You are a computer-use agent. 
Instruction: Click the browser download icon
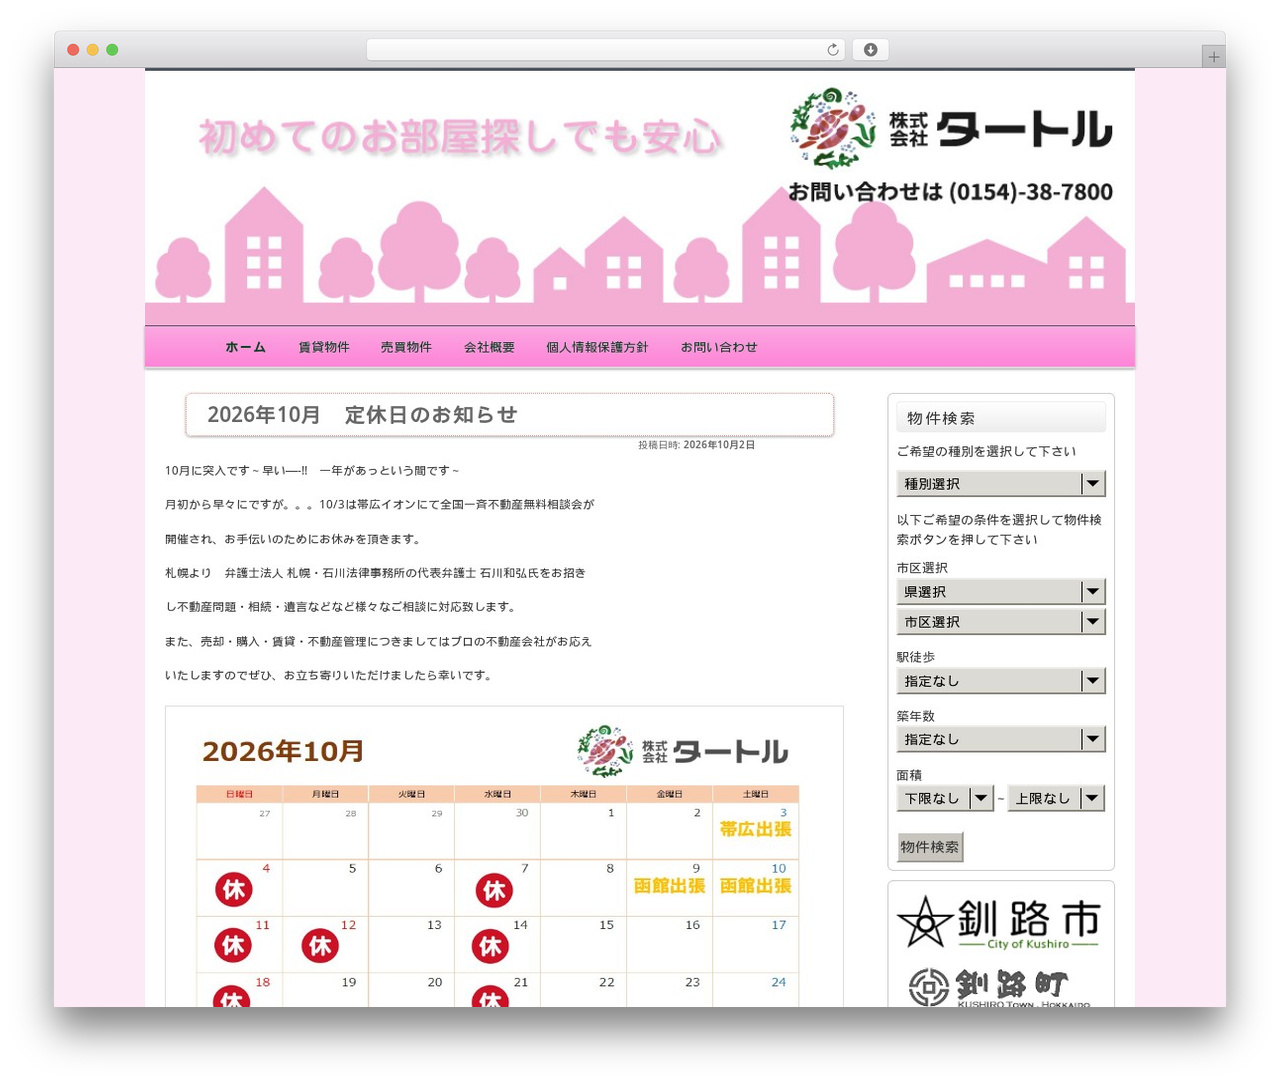pos(870,50)
